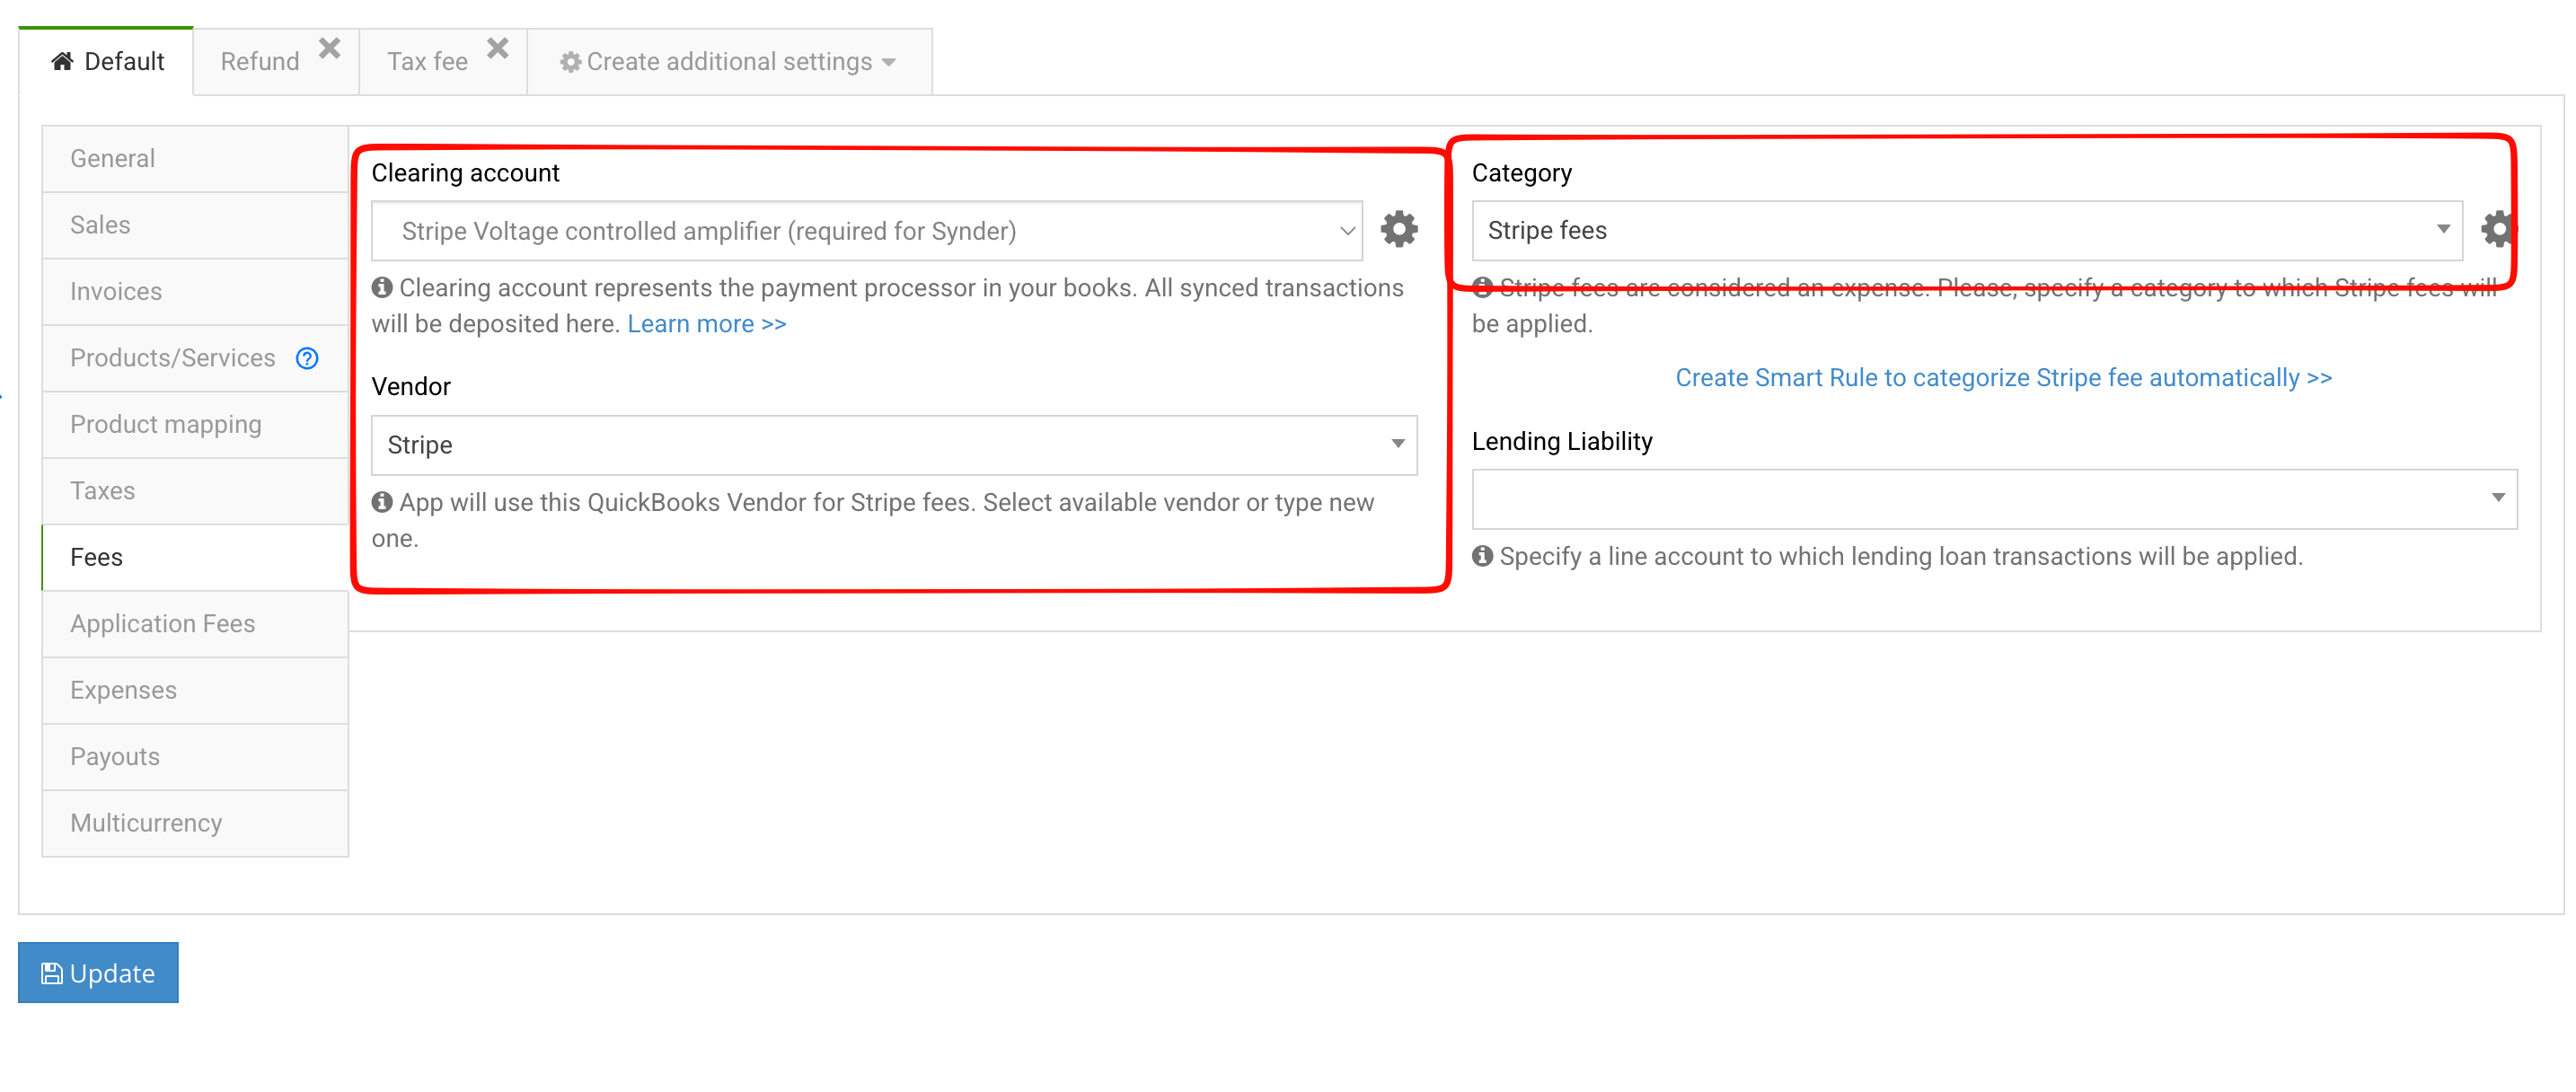The height and width of the screenshot is (1092, 2576).
Task: Close the Refund tab with X
Action: pyautogui.click(x=329, y=48)
